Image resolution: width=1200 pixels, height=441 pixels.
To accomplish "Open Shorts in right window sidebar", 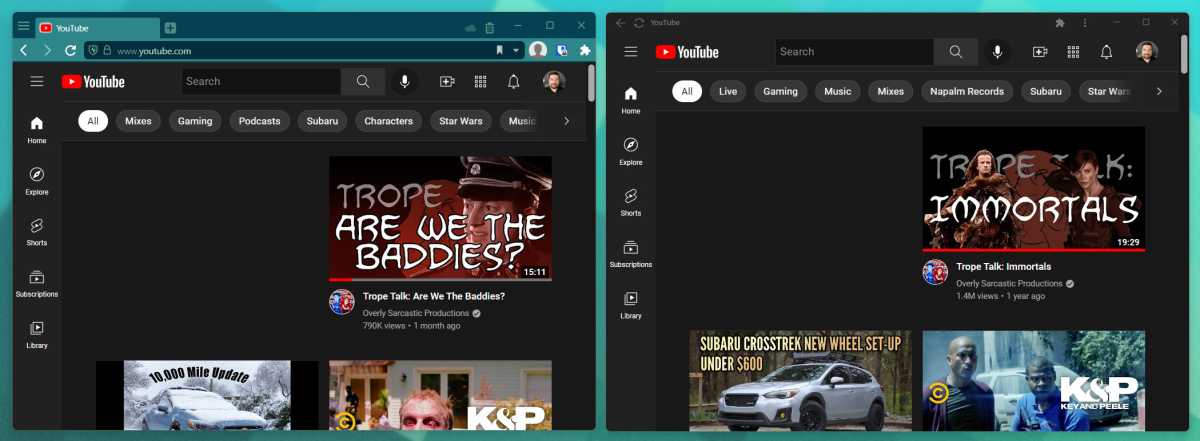I will coord(631,202).
